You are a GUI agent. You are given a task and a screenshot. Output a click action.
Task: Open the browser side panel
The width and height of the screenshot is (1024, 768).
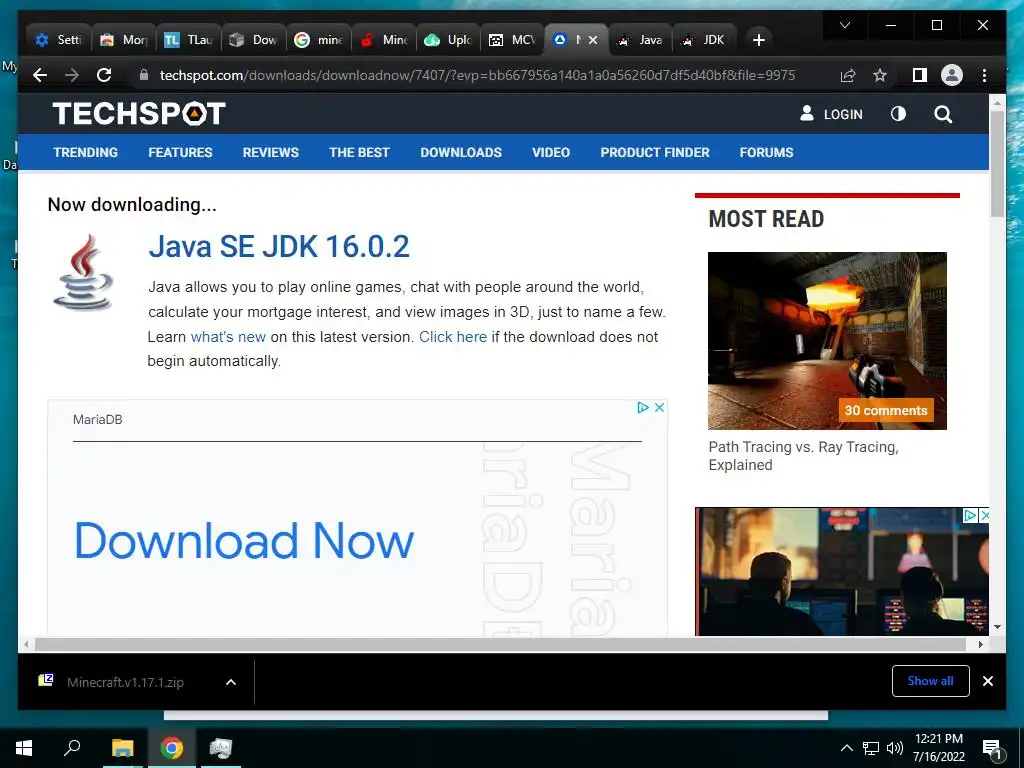click(920, 75)
